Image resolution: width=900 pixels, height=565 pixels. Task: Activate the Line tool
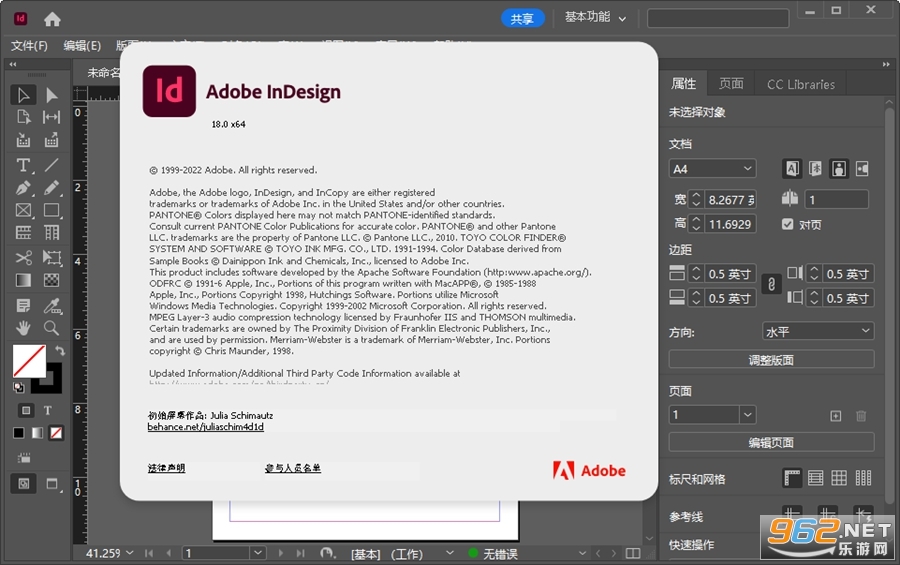[52, 165]
